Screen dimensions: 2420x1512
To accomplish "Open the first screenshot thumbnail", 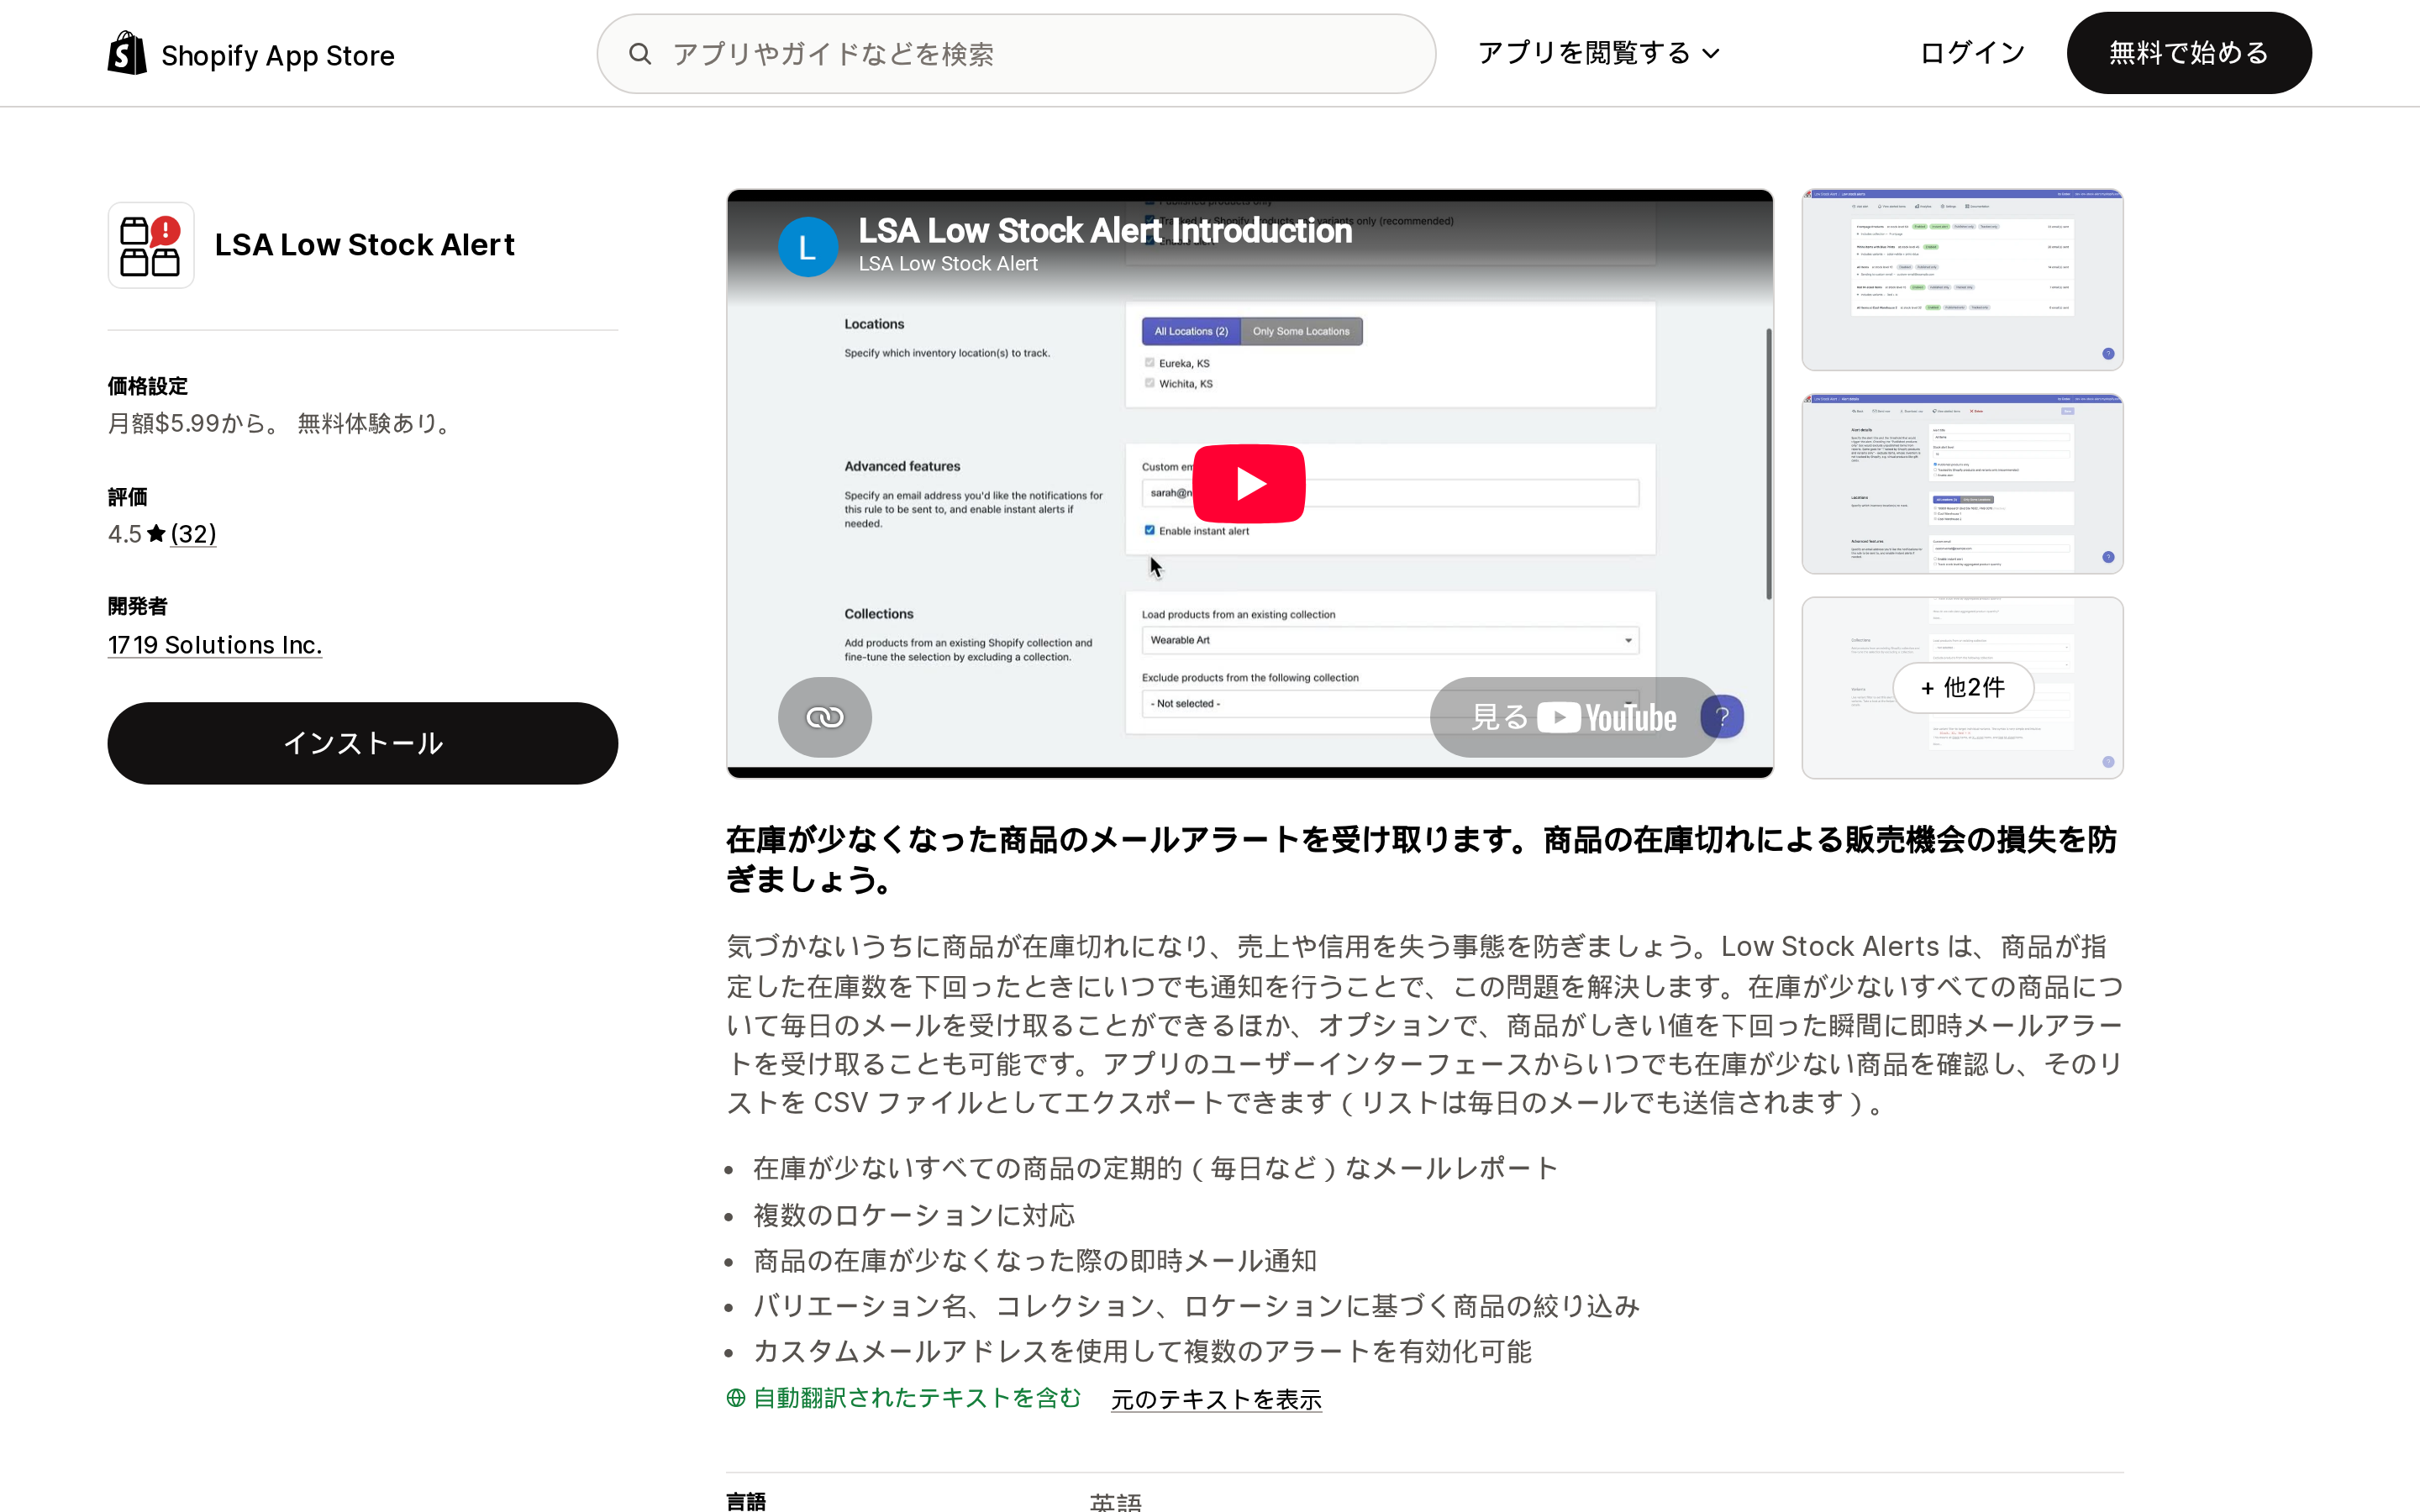I will (x=1962, y=280).
